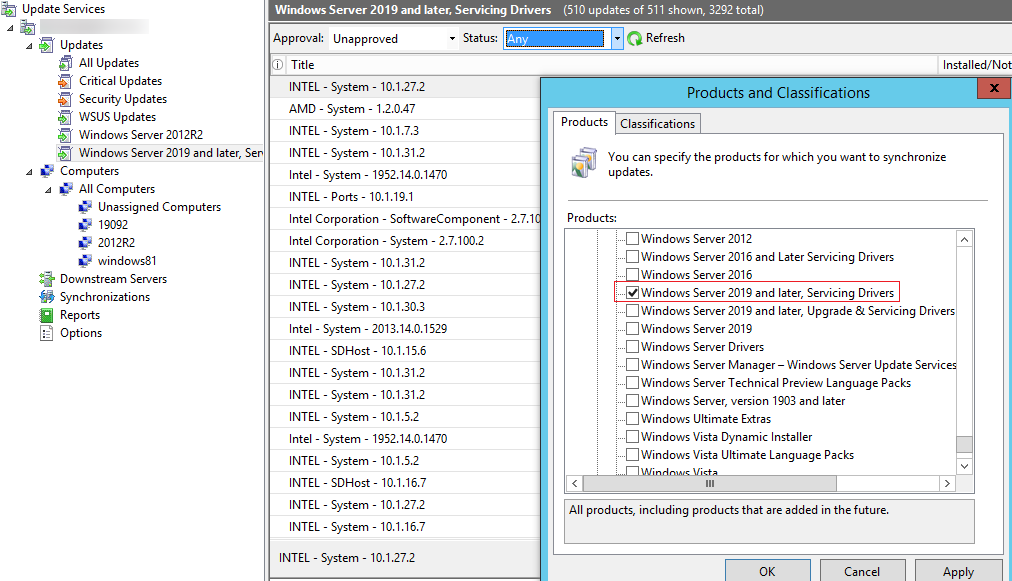The height and width of the screenshot is (581, 1012).
Task: Click the Refresh button label
Action: 665,38
